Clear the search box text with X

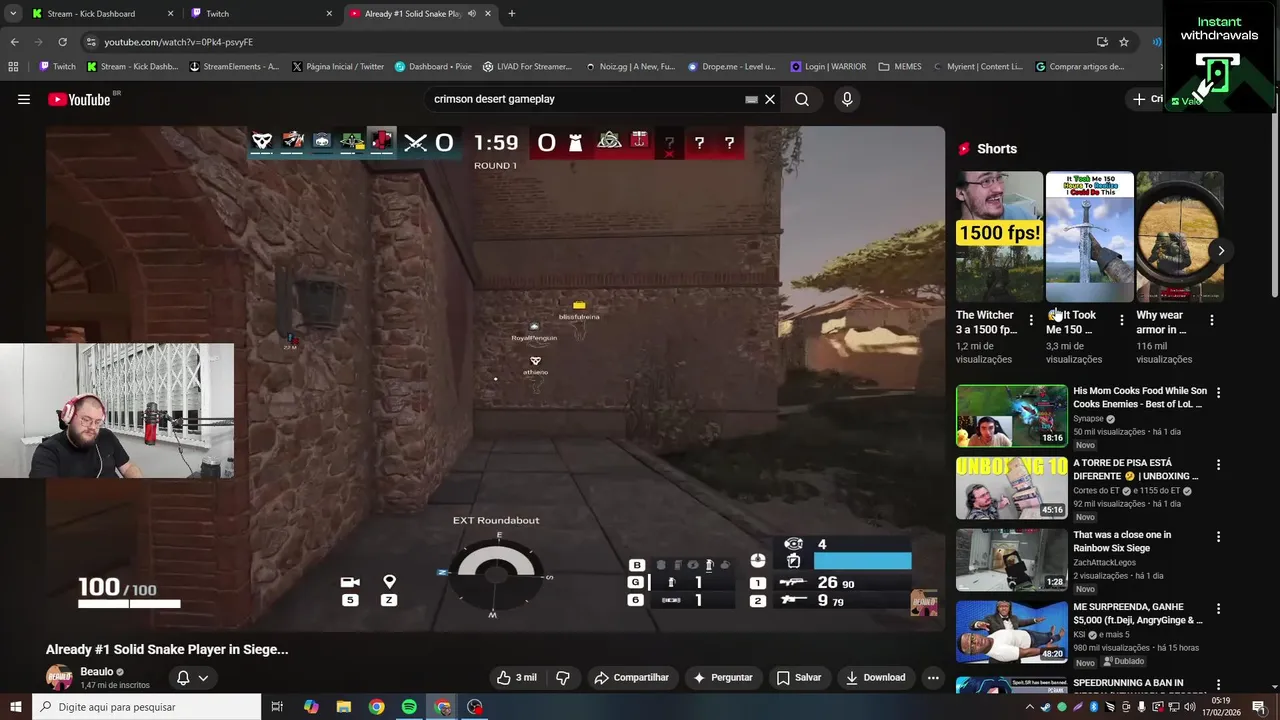click(x=770, y=99)
